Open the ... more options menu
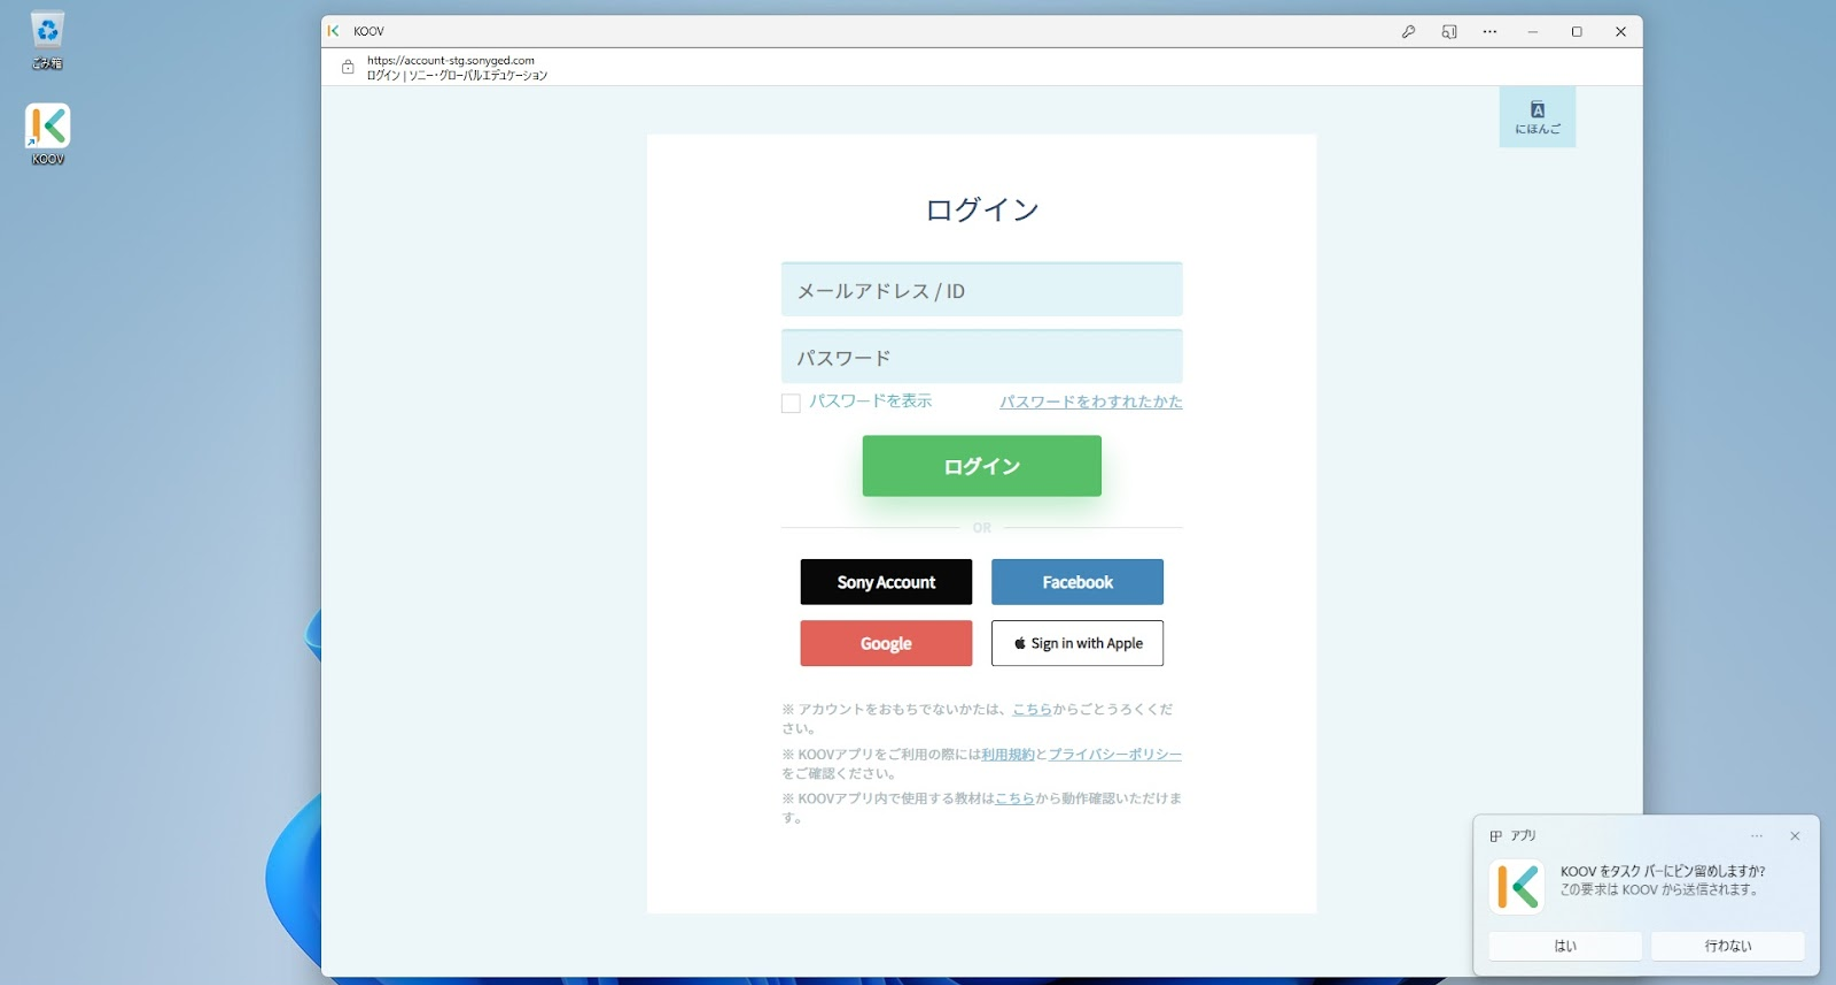 [x=1489, y=31]
